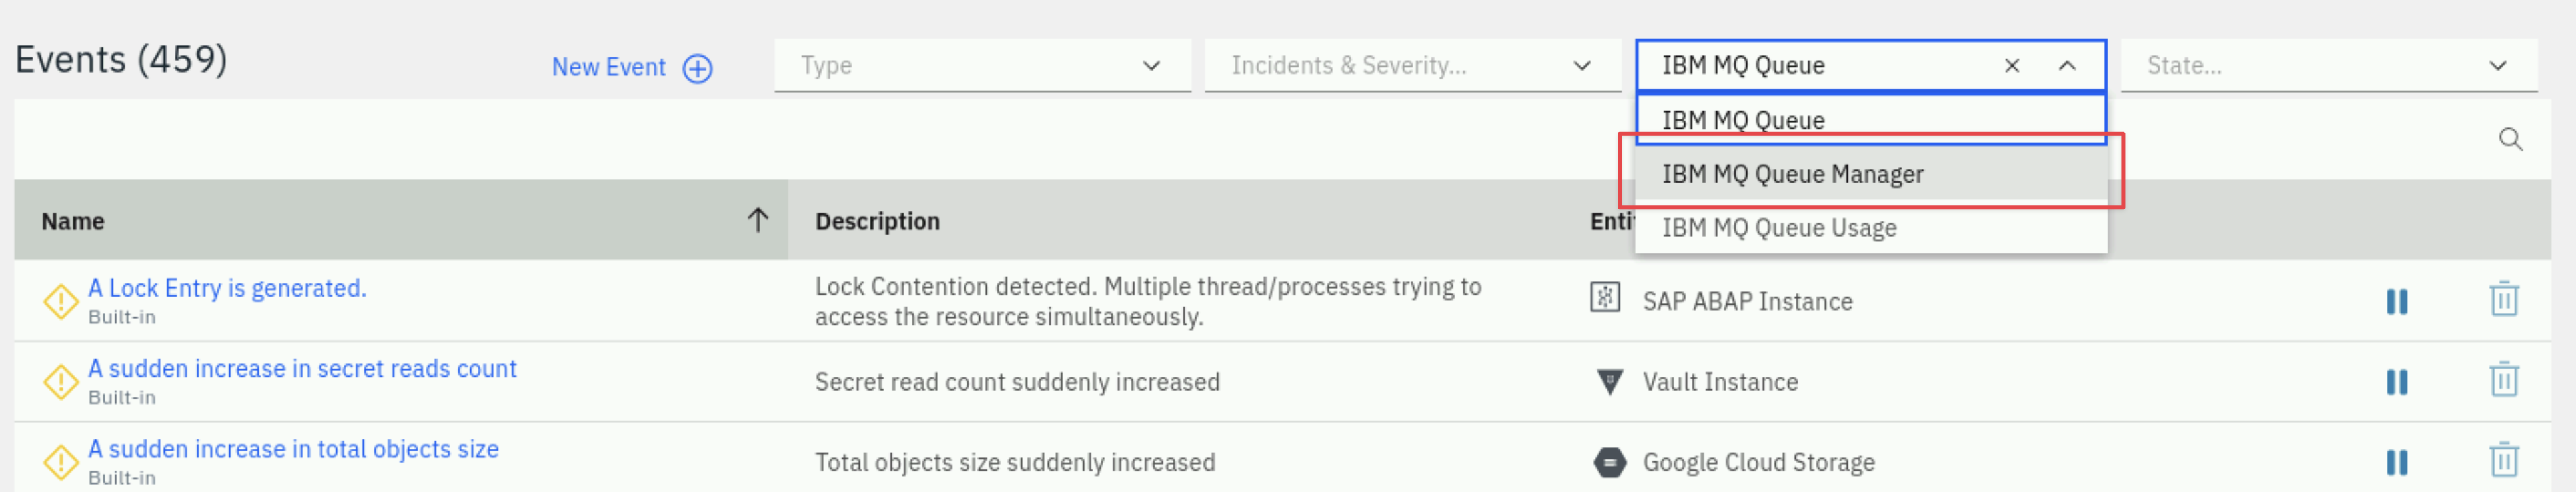Open 'A sudden increase in secret reads count'
Image resolution: width=2576 pixels, height=492 pixels.
302,369
